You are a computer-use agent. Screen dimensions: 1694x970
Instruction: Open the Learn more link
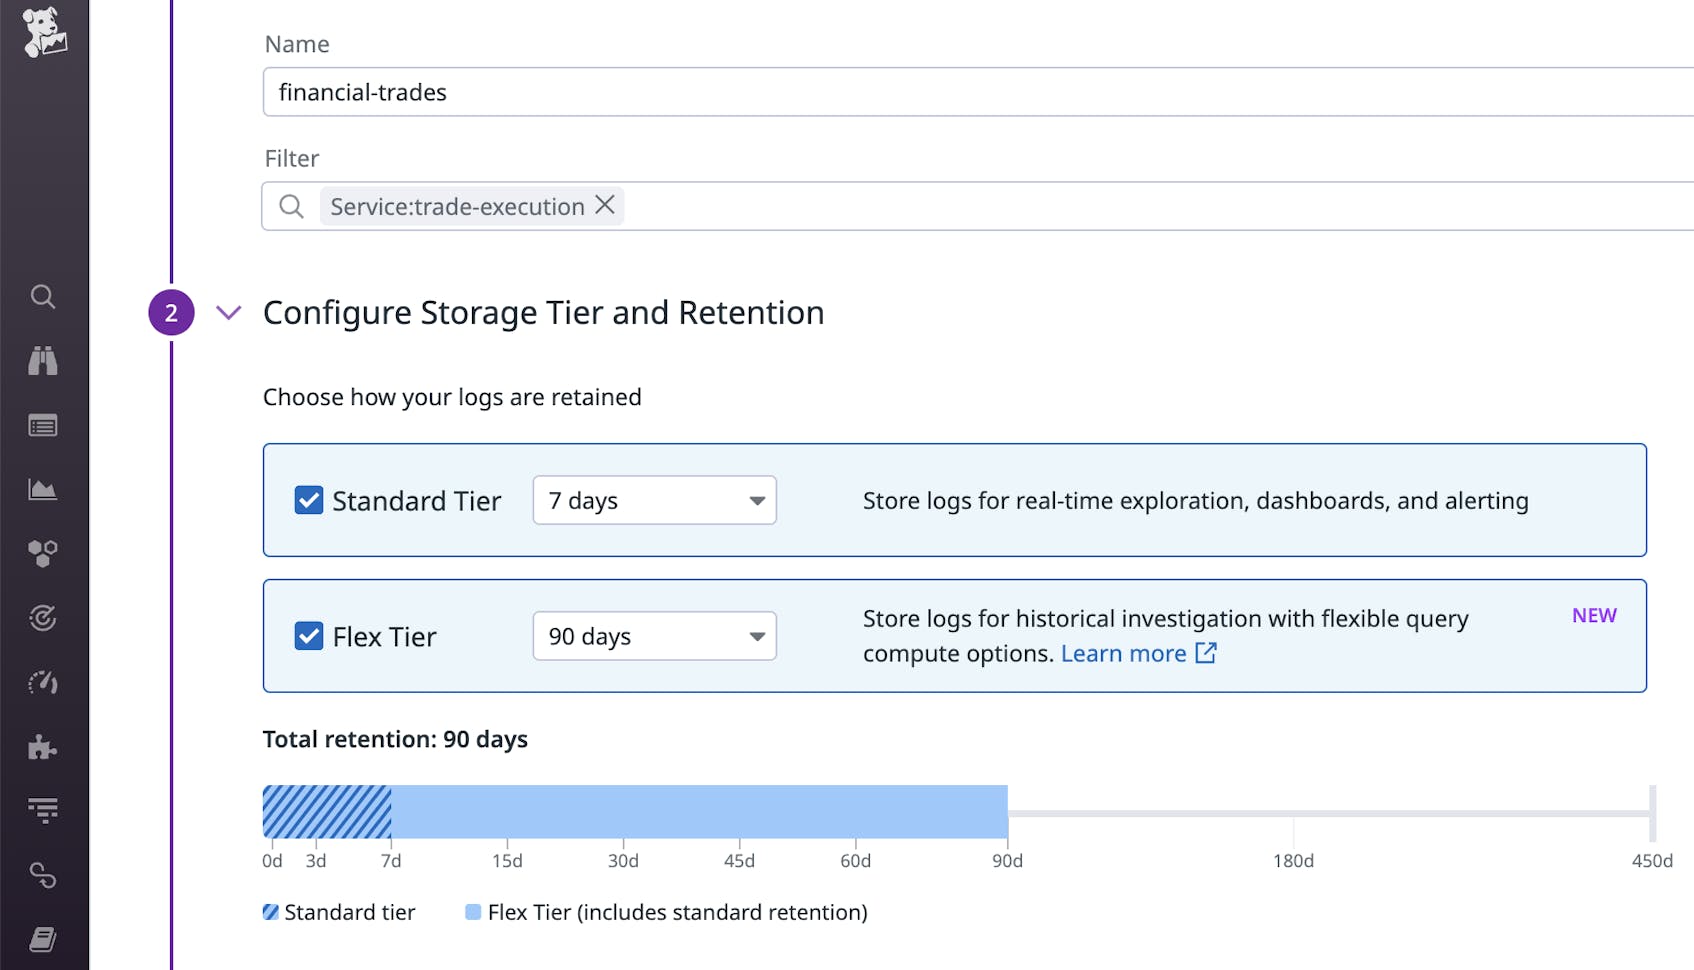[x=1125, y=653]
